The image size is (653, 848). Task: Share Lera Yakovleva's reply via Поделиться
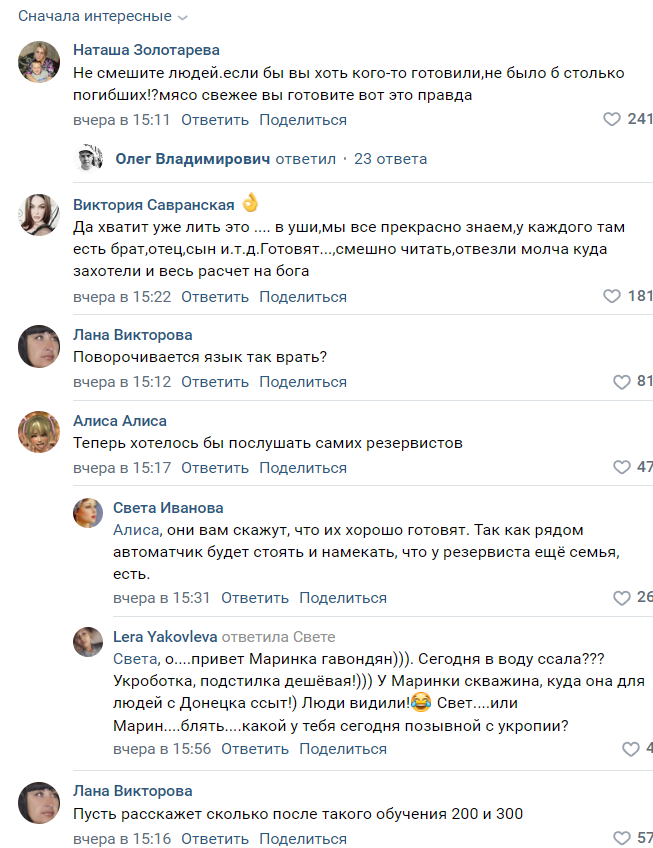pyautogui.click(x=343, y=749)
